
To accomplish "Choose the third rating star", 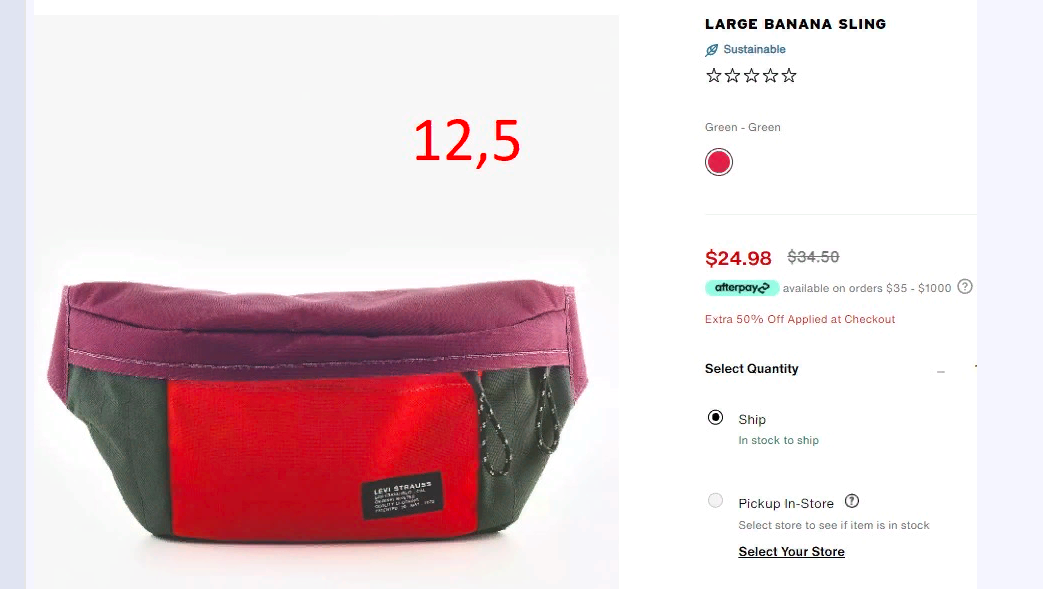I will pos(752,75).
